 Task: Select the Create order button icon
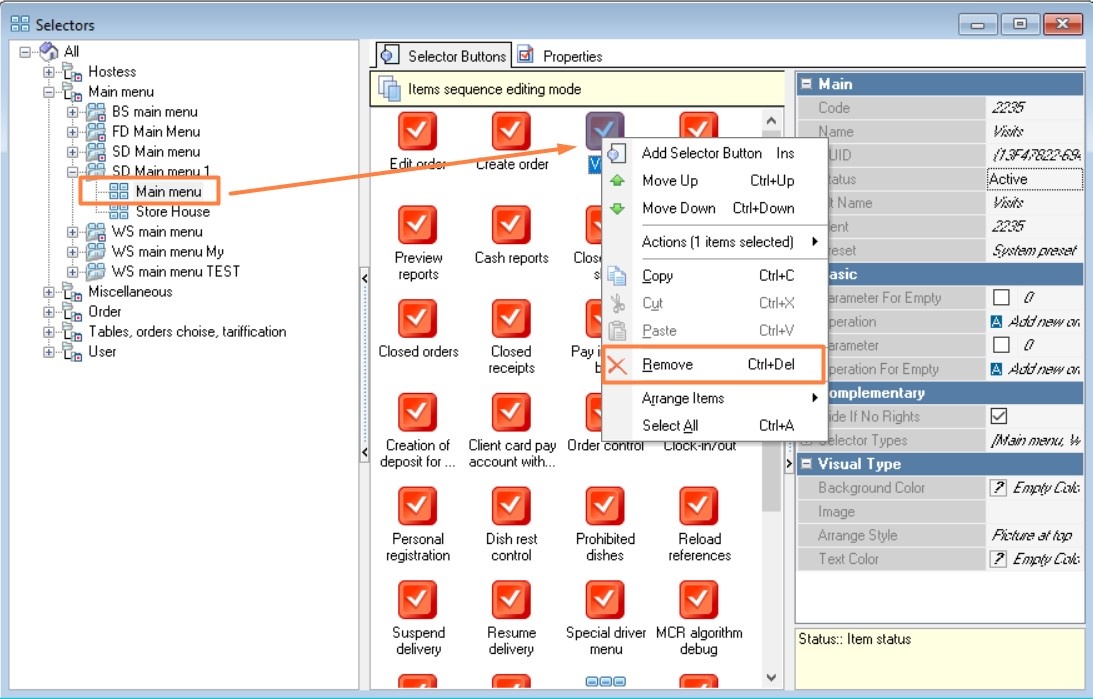coord(511,131)
